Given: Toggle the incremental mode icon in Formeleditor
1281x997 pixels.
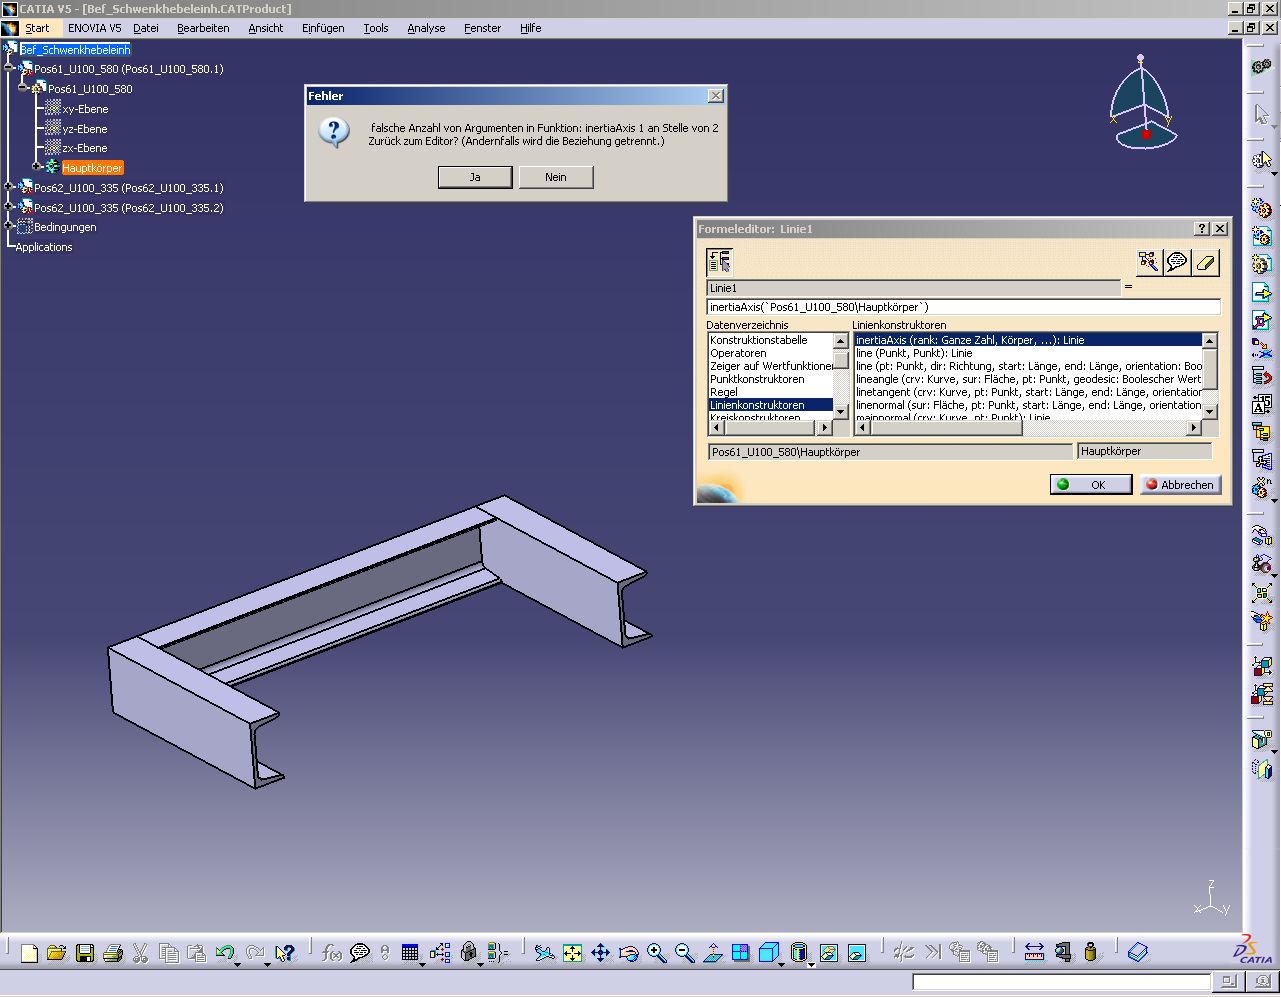Looking at the screenshot, I should point(719,262).
